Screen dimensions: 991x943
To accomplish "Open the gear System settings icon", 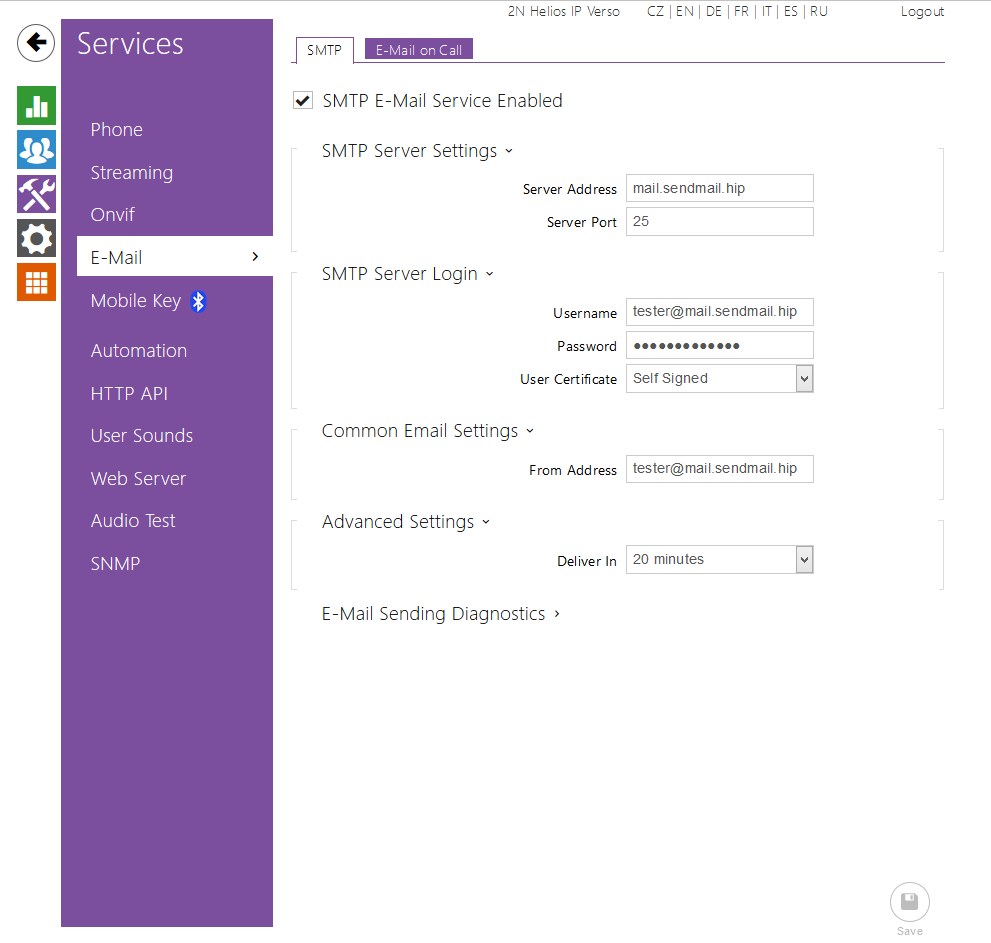I will pos(36,238).
